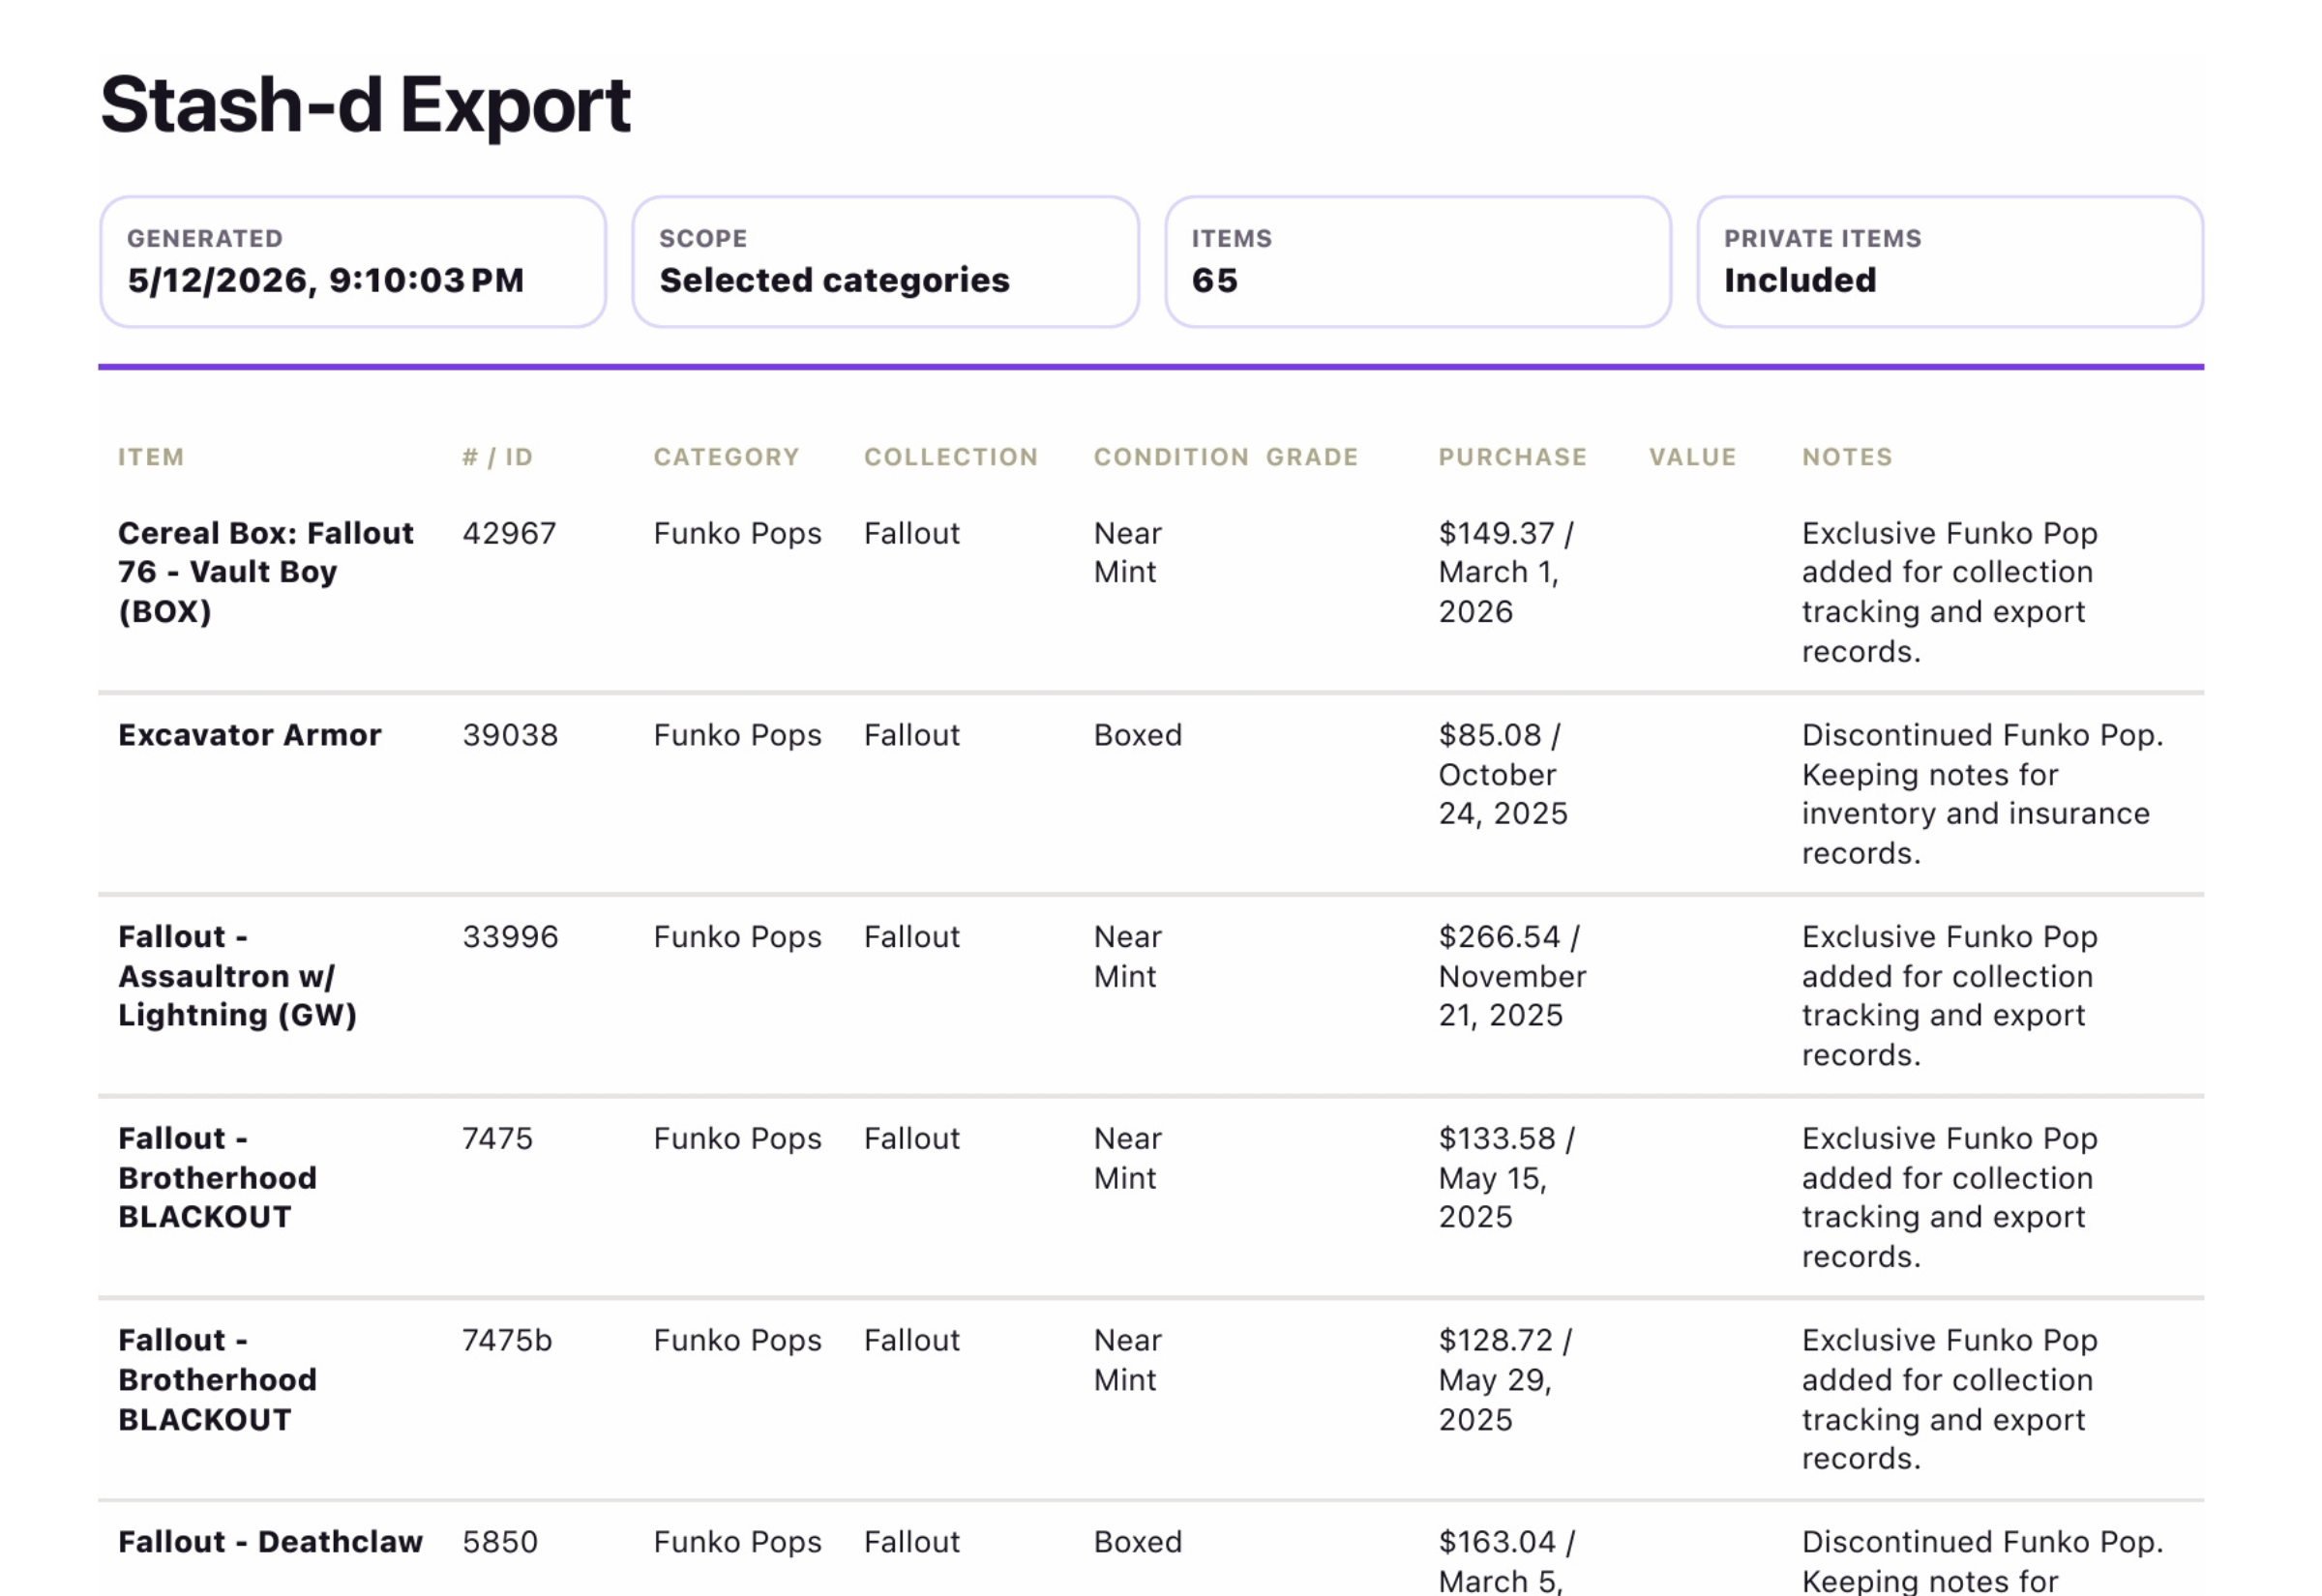
Task: Click notes text in the 7475b row
Action: [x=1949, y=1399]
